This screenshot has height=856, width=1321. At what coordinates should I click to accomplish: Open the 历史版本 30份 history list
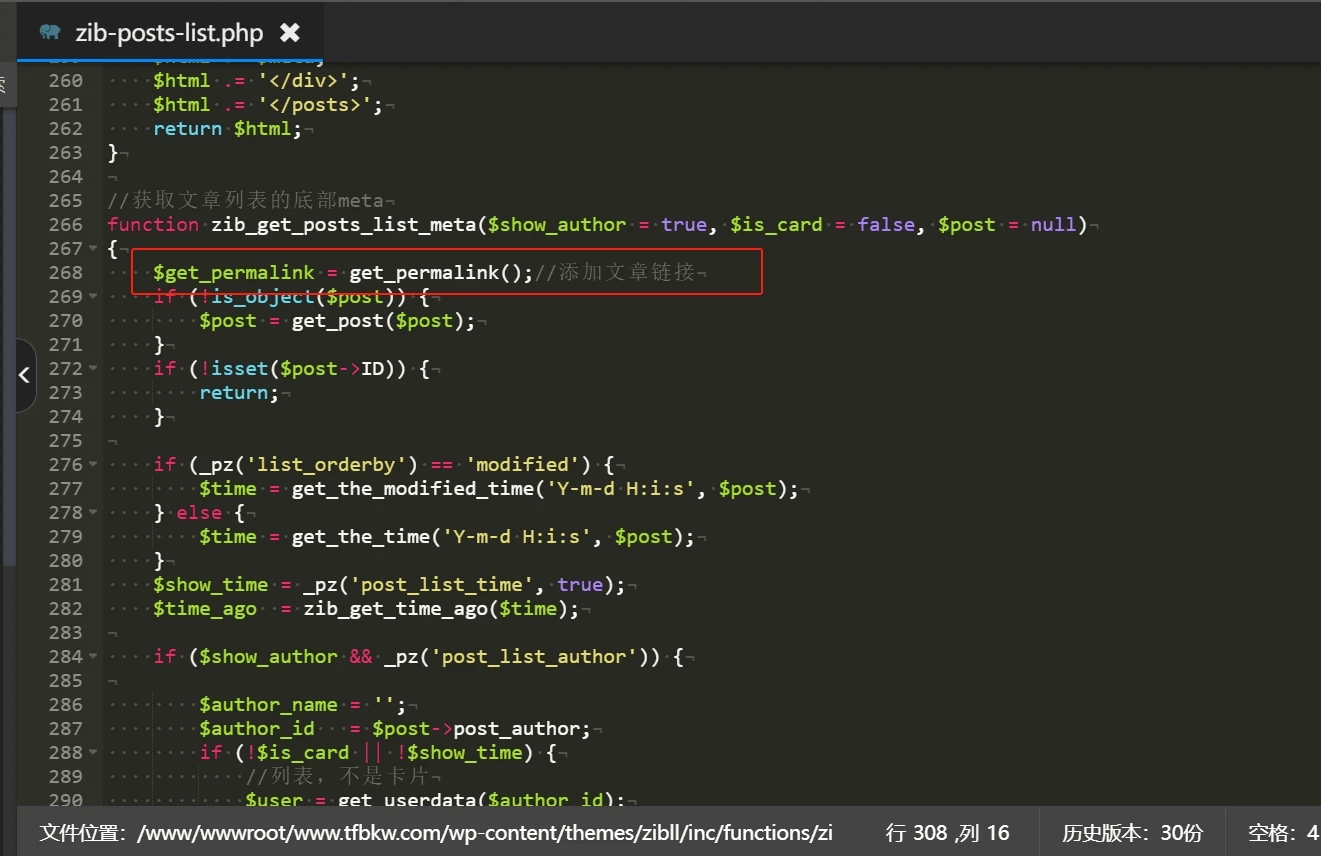pyautogui.click(x=1132, y=832)
